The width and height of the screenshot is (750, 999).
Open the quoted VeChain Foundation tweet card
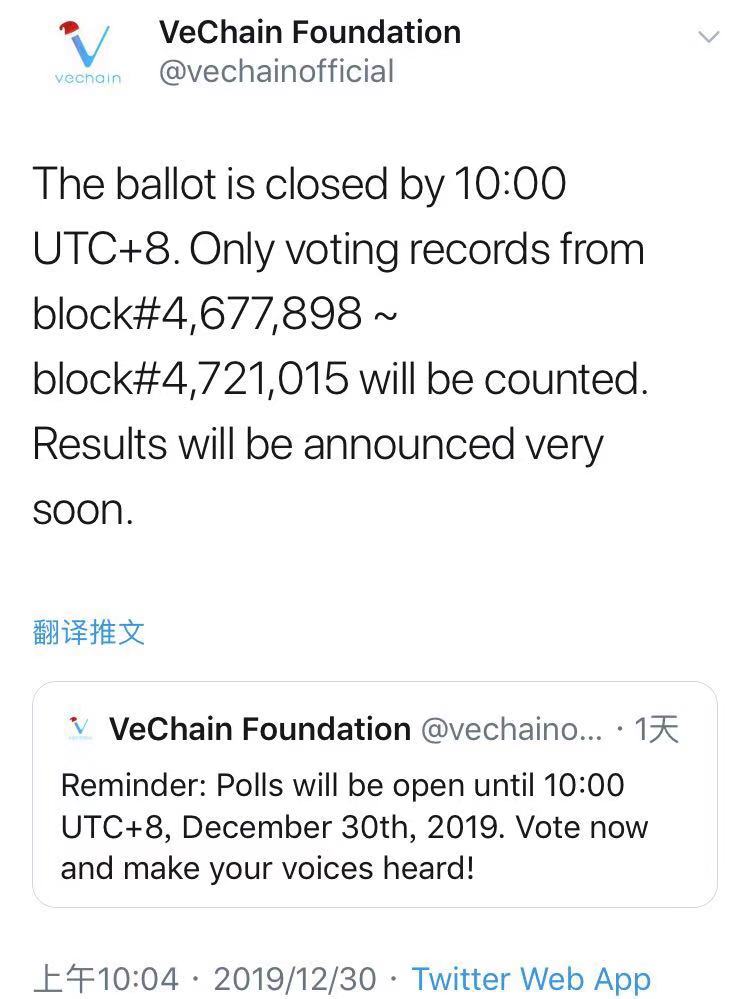(x=375, y=794)
